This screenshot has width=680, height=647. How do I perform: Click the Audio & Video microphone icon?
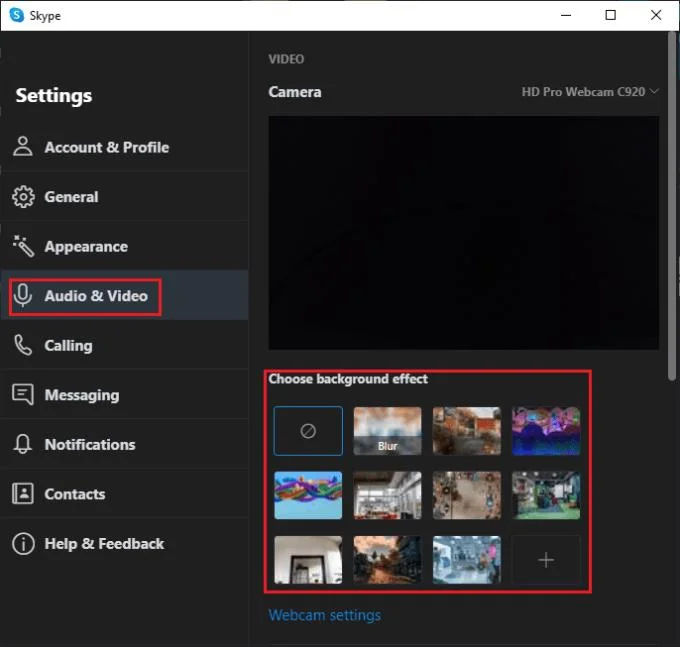(23, 296)
